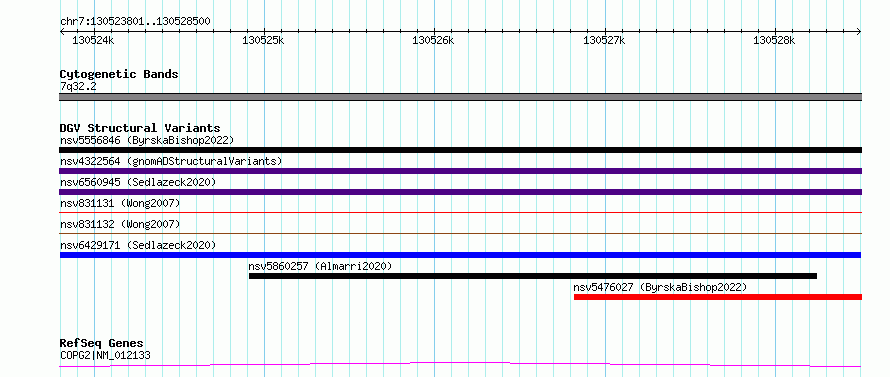Click the 130527k ruler position
The width and height of the screenshot is (890, 377).
tap(604, 40)
